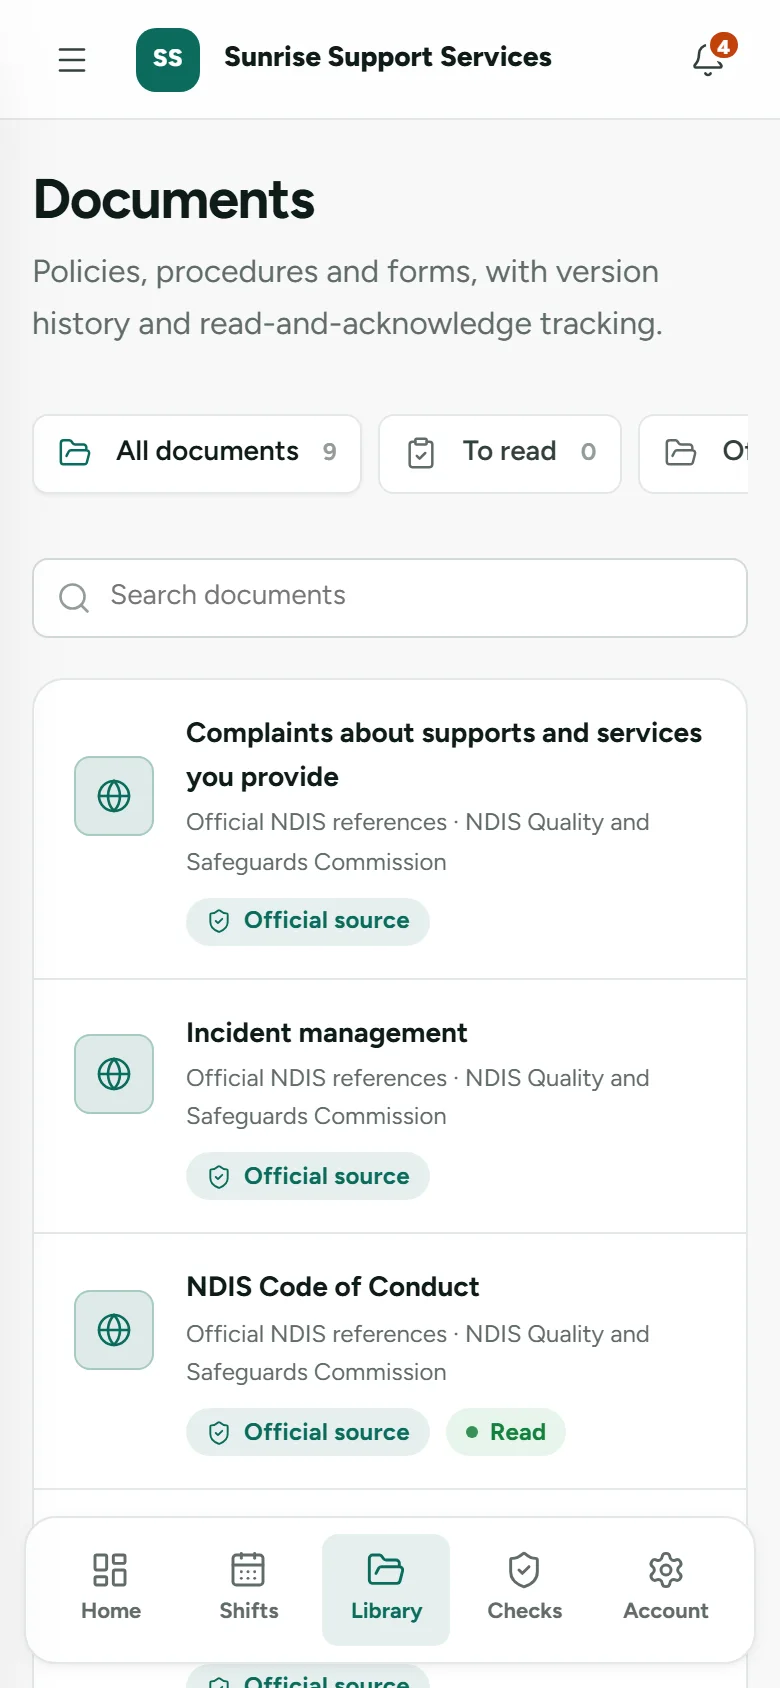Click the Read status badge
The image size is (780, 1688).
pos(506,1432)
